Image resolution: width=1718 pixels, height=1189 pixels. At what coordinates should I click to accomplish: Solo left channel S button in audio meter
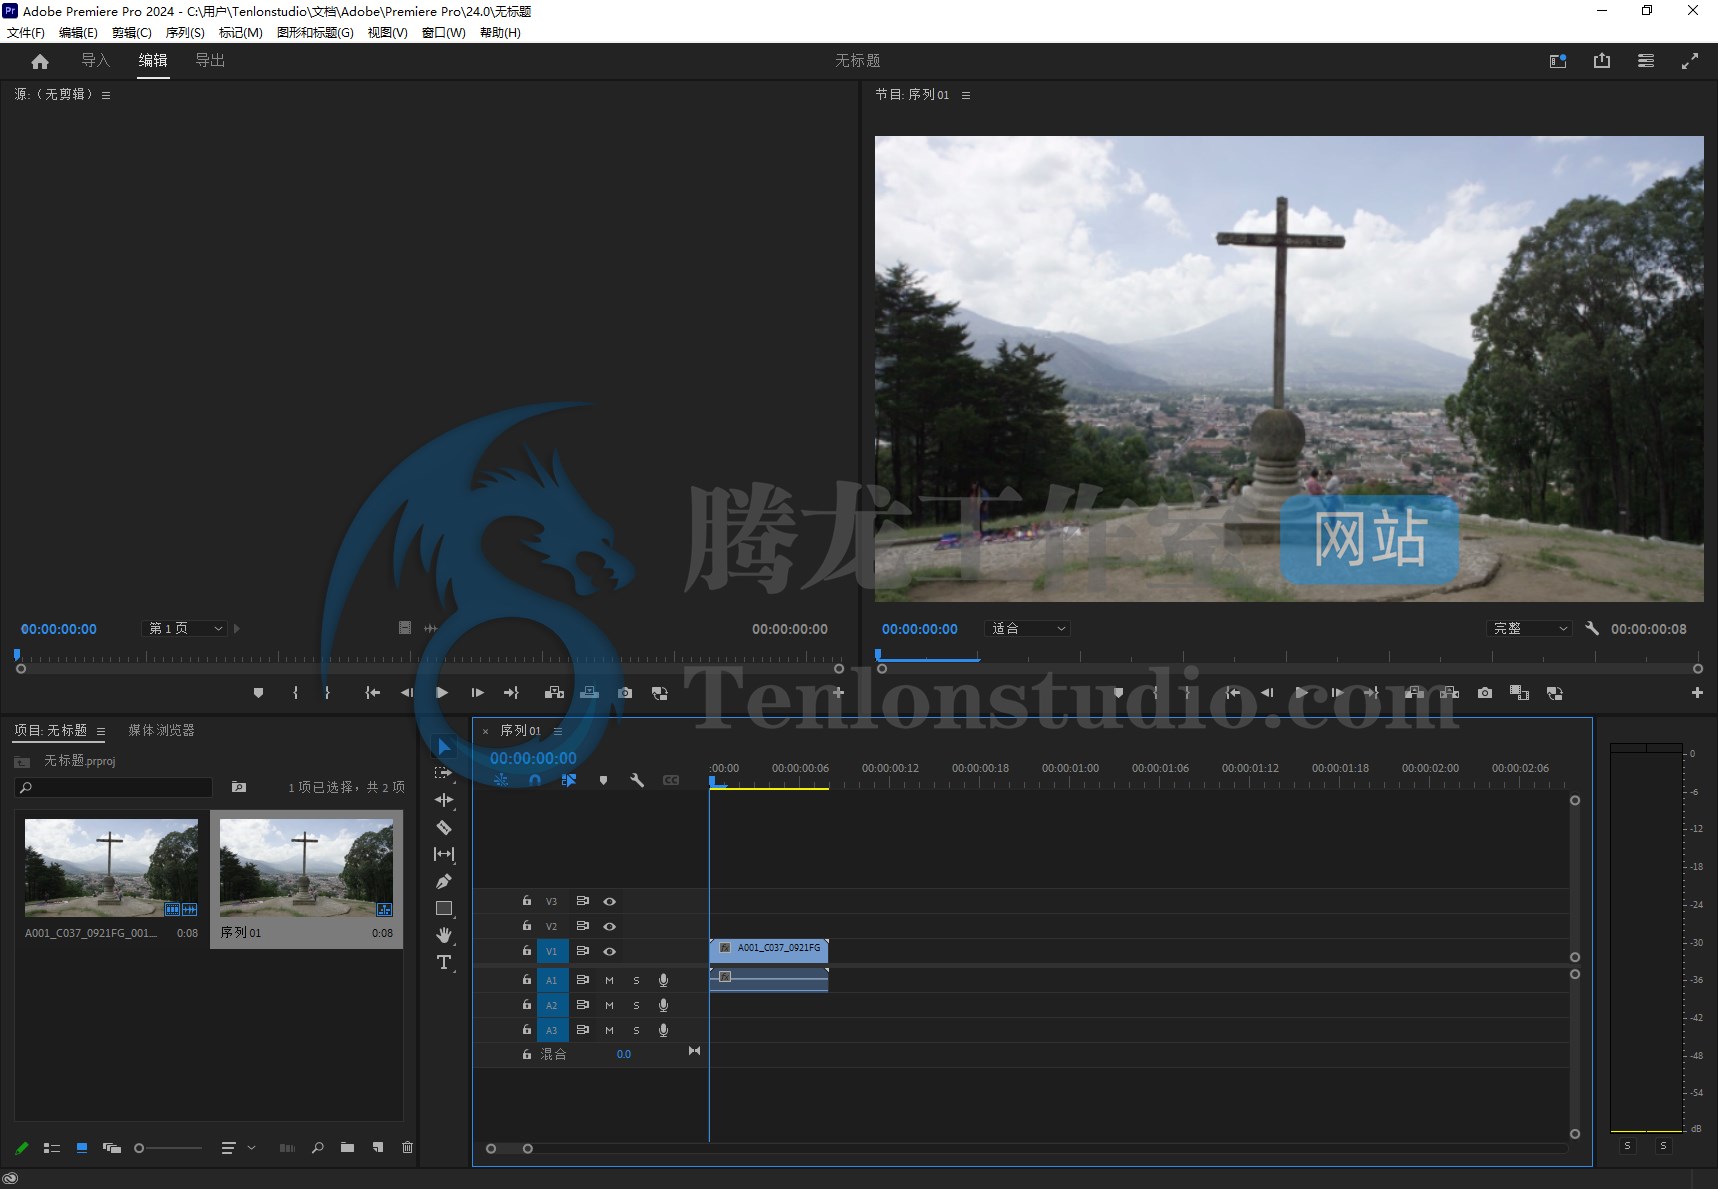tap(1628, 1146)
